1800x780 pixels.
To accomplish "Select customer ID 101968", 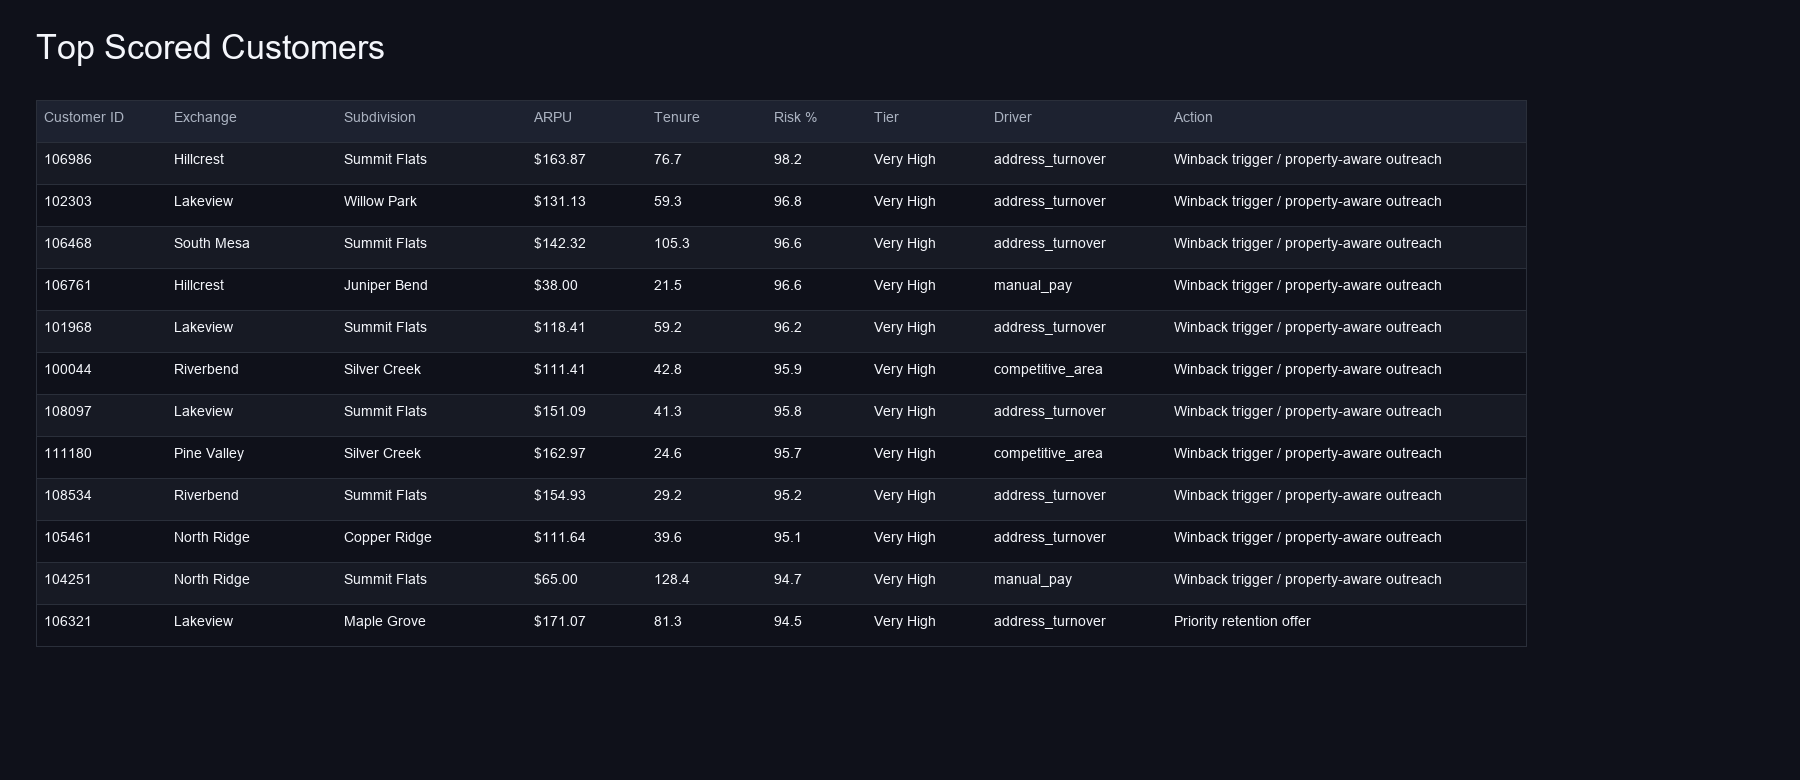I will (x=68, y=327).
